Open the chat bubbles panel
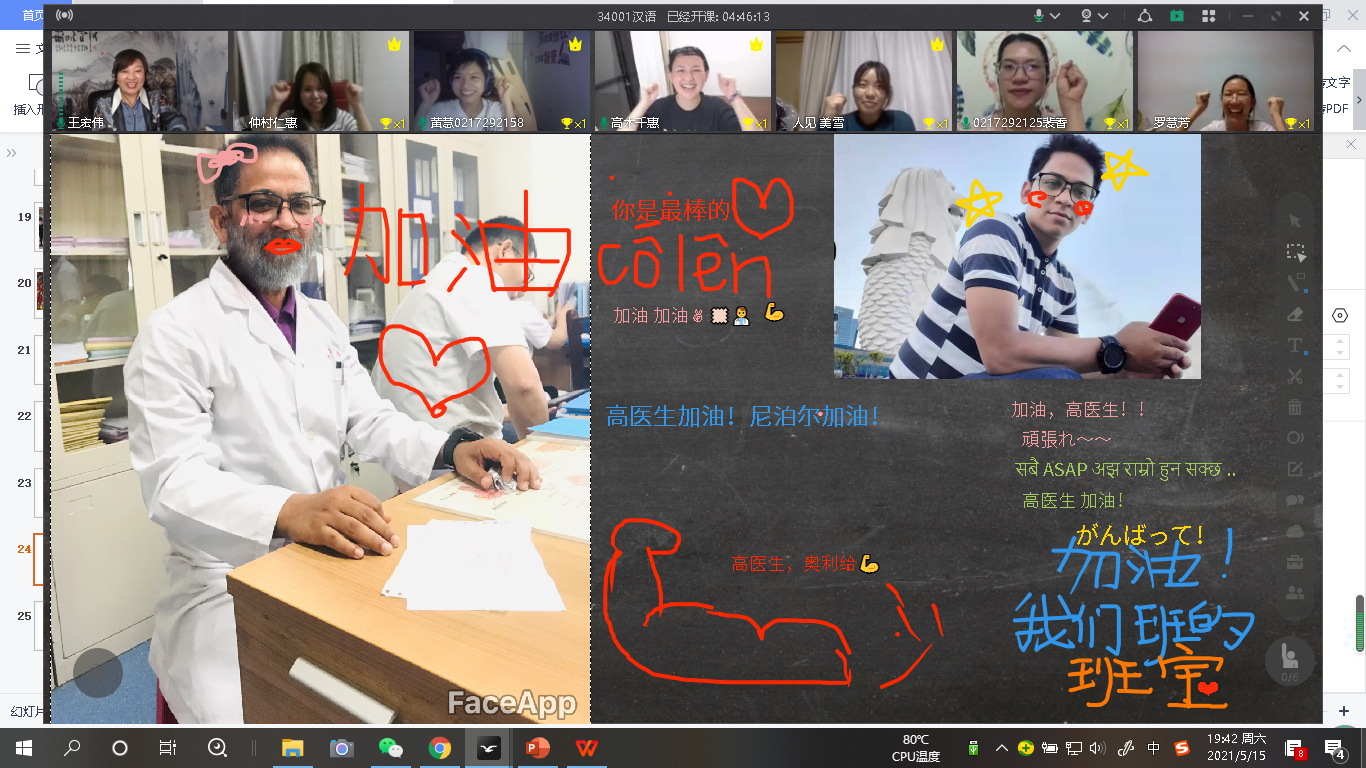 tap(1295, 500)
